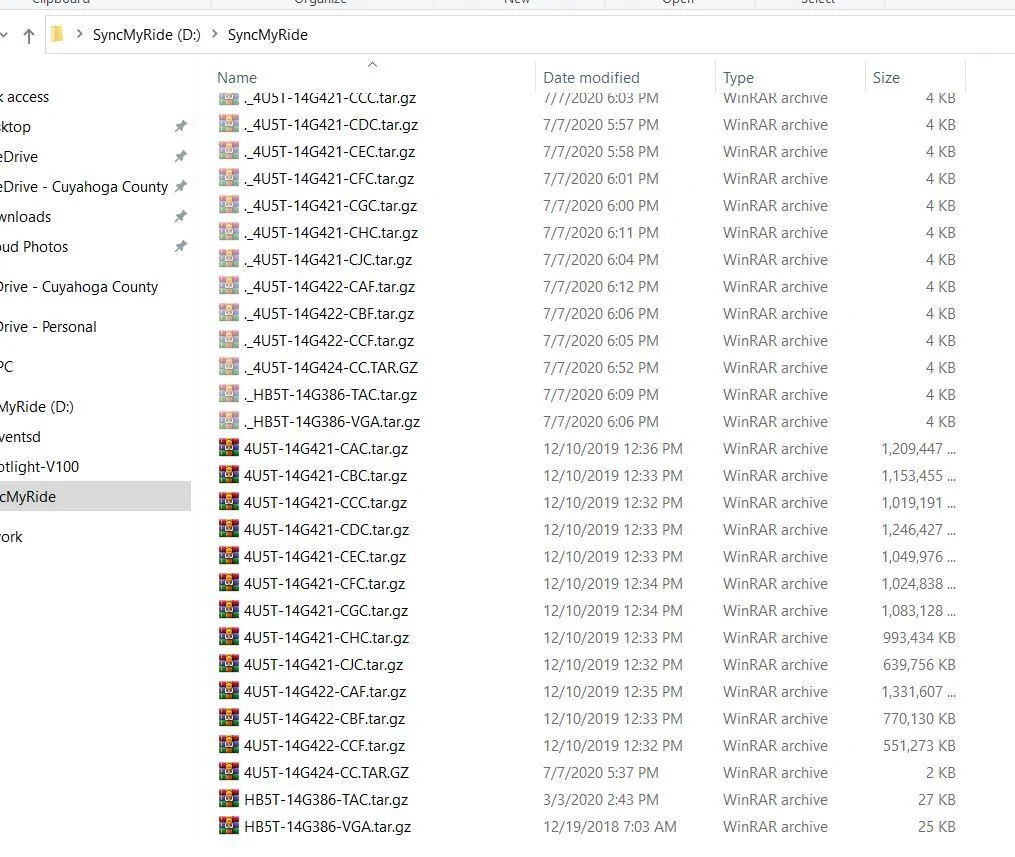Click the WinRAR icon of 4U5T-14G421-CJC.tar.gz
The image size is (1015, 857).
click(229, 664)
